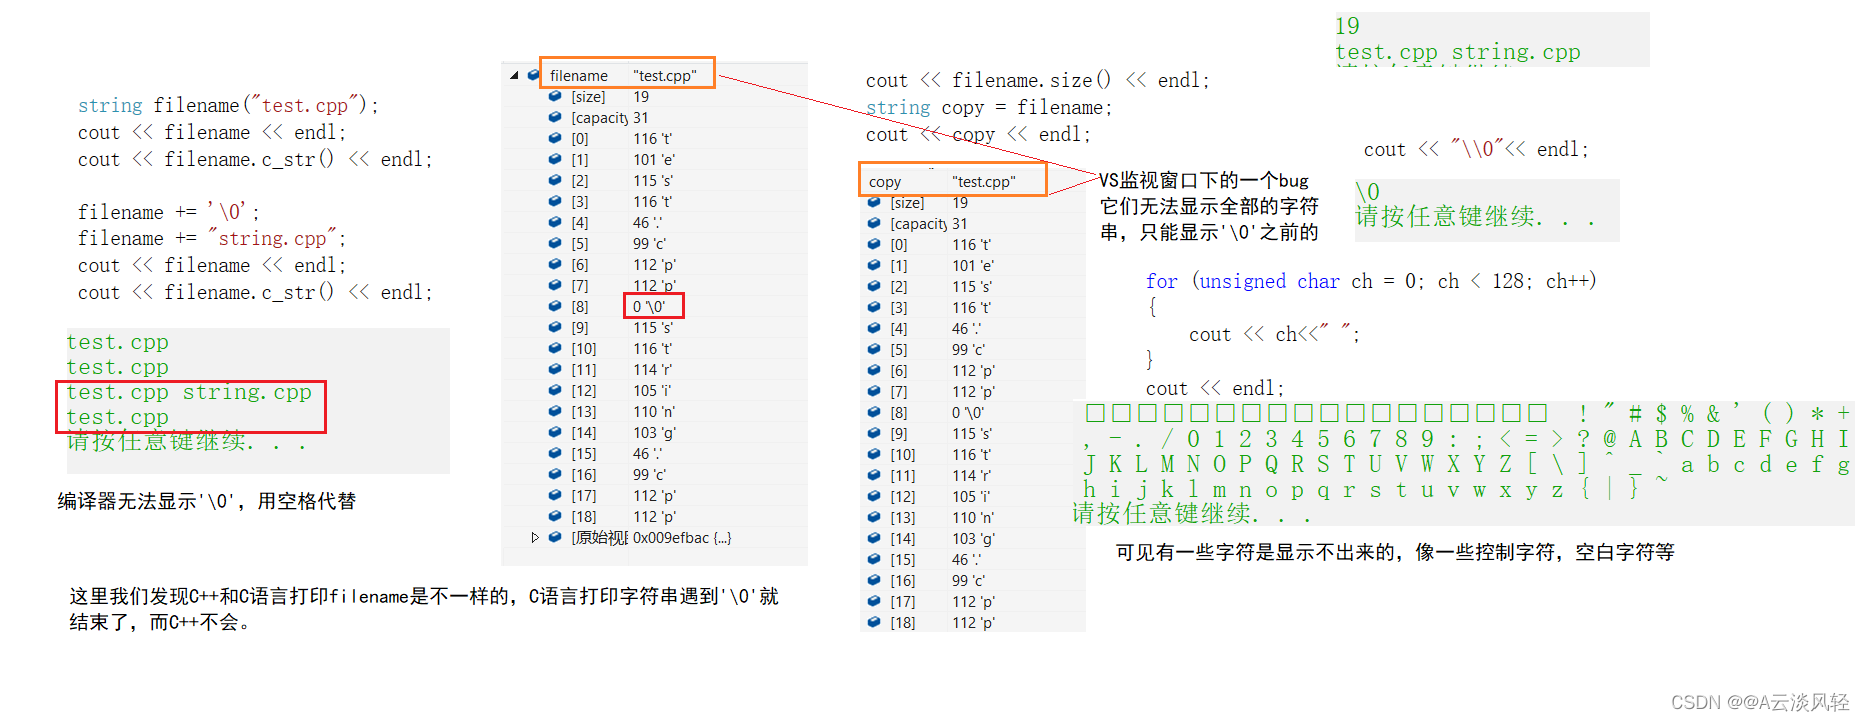Click the note 可见有一些字符是显示不出来的
1865x721 pixels.
(1395, 552)
